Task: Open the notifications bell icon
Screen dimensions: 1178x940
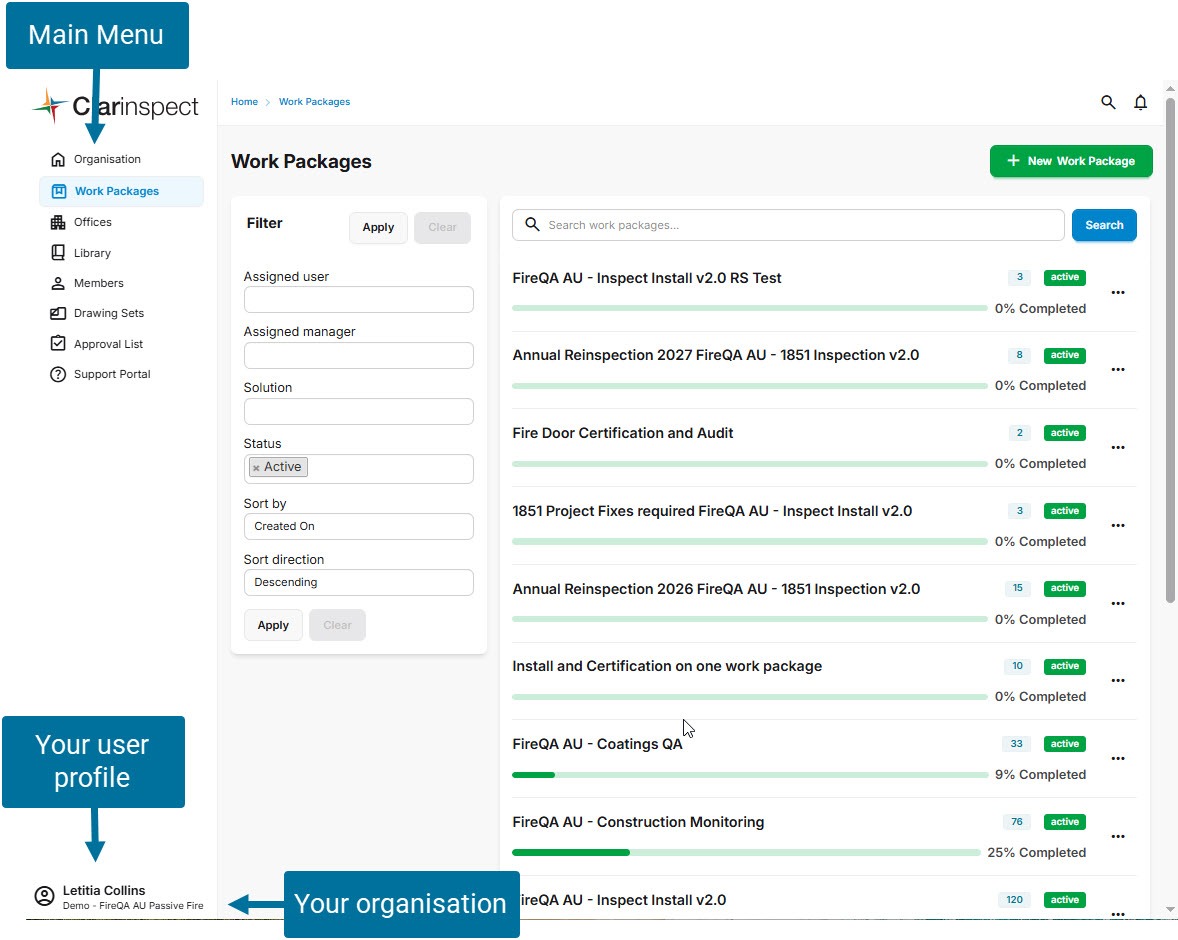Action: click(x=1140, y=102)
